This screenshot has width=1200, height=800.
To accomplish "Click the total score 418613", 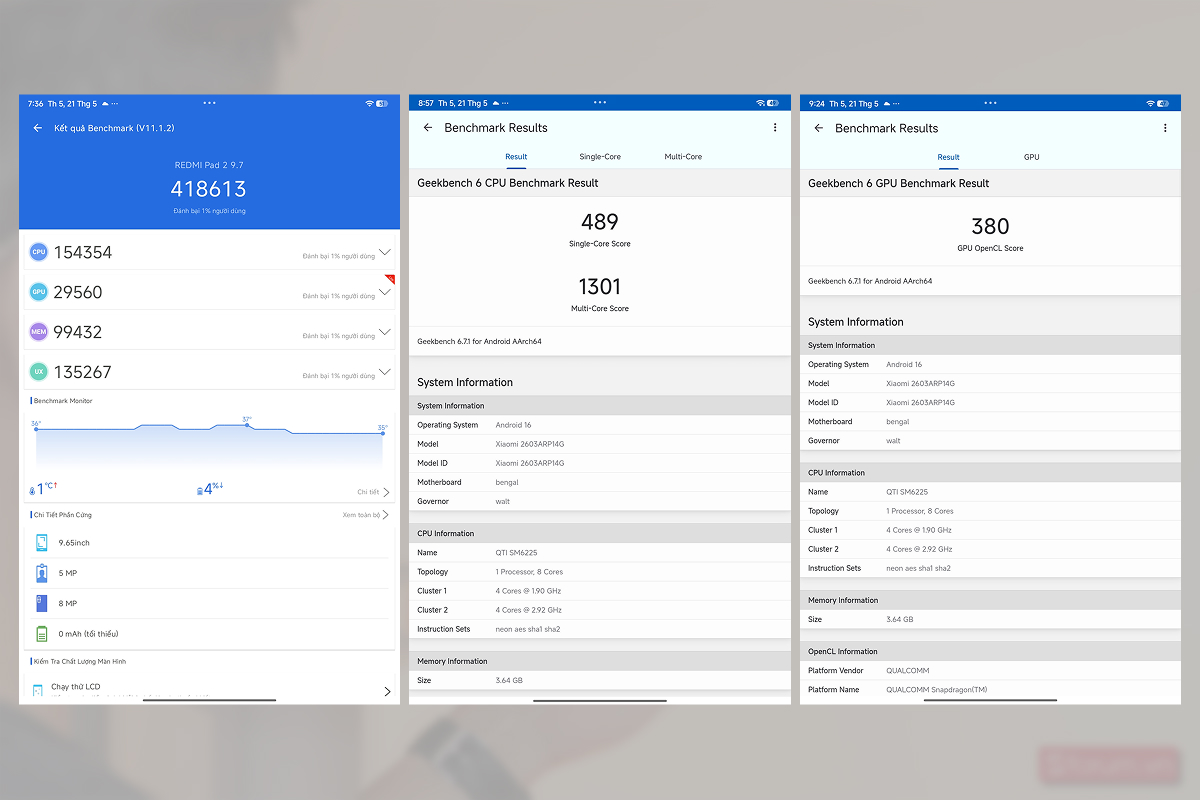I will (x=208, y=189).
